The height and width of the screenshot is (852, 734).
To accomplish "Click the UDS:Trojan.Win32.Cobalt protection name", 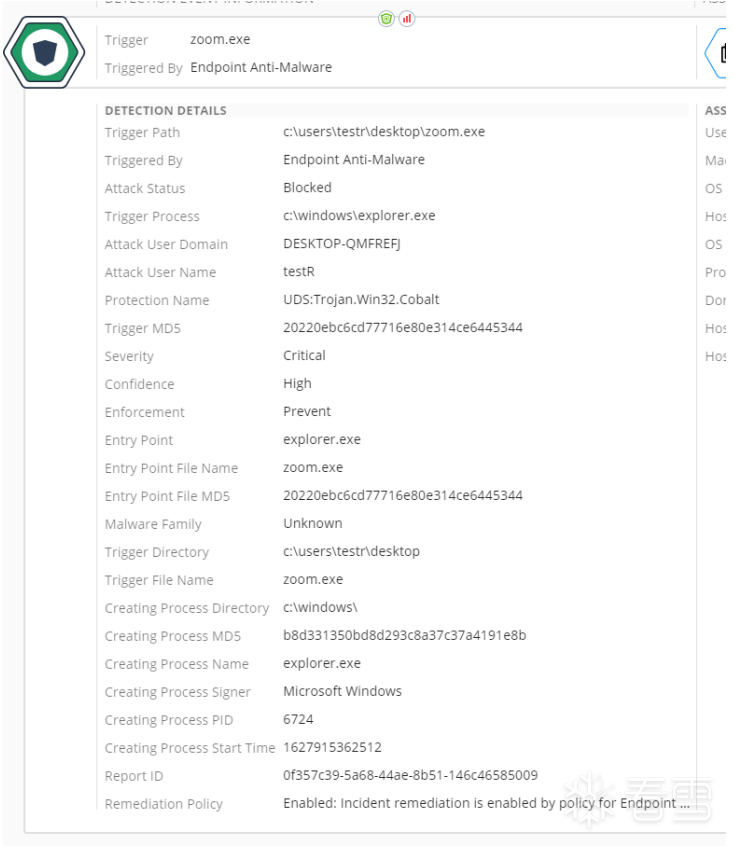I will [361, 299].
